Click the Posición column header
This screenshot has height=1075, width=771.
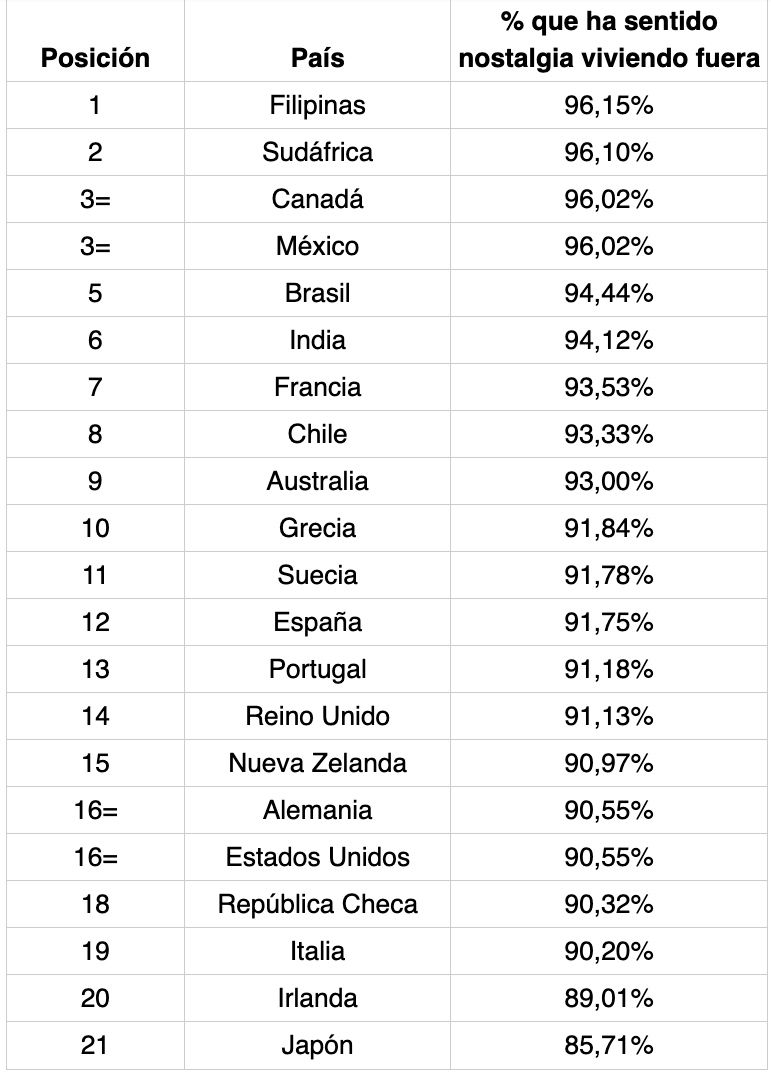pos(95,58)
